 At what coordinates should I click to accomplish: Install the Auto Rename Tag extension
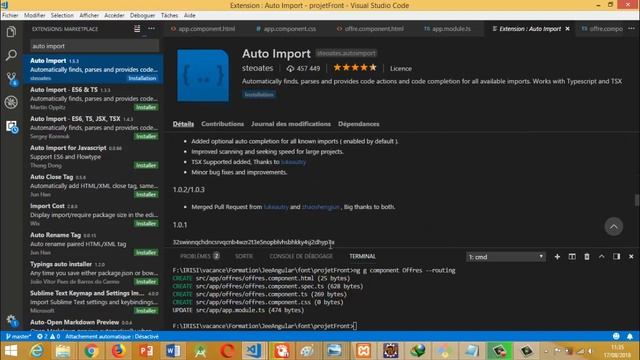(x=146, y=252)
